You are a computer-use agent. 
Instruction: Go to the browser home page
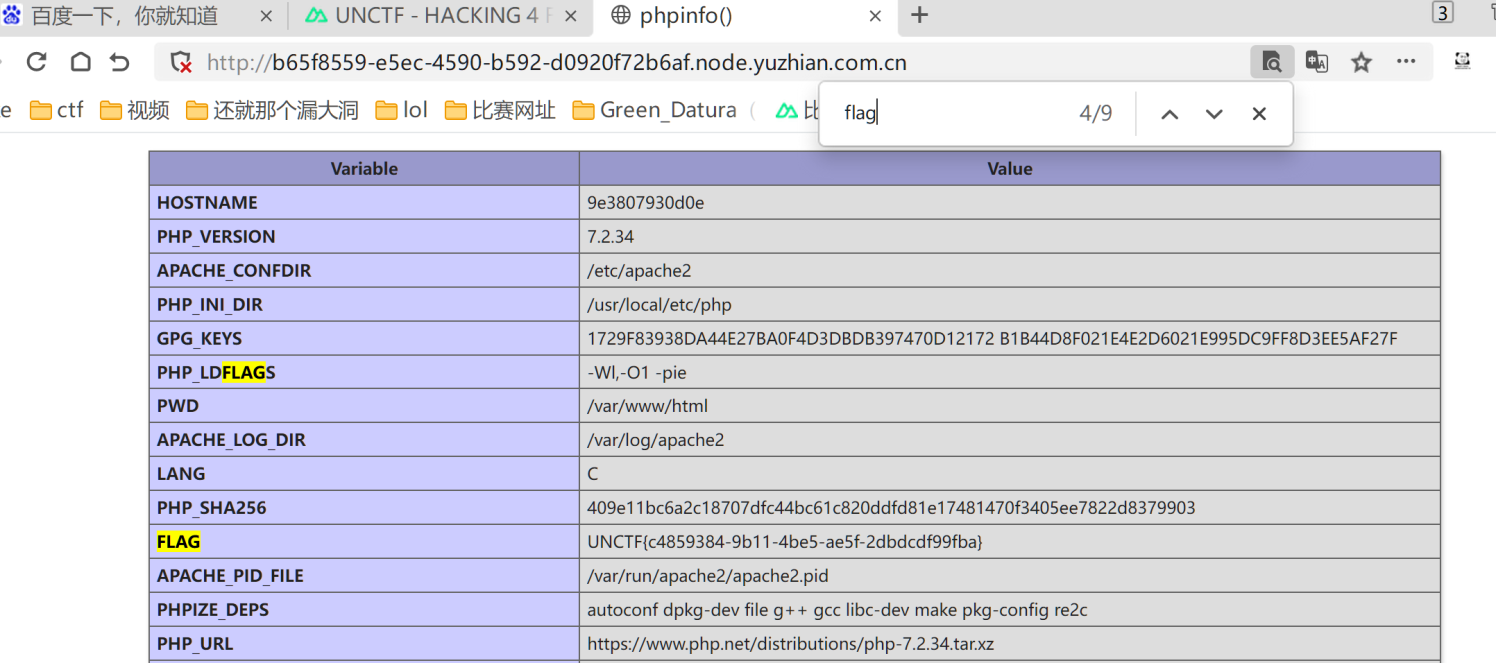coord(80,62)
